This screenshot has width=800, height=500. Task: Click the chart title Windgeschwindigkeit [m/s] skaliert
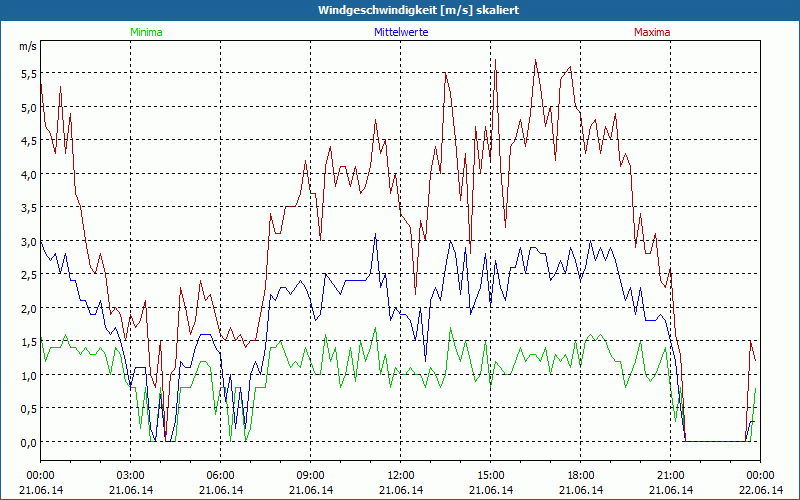click(x=418, y=10)
